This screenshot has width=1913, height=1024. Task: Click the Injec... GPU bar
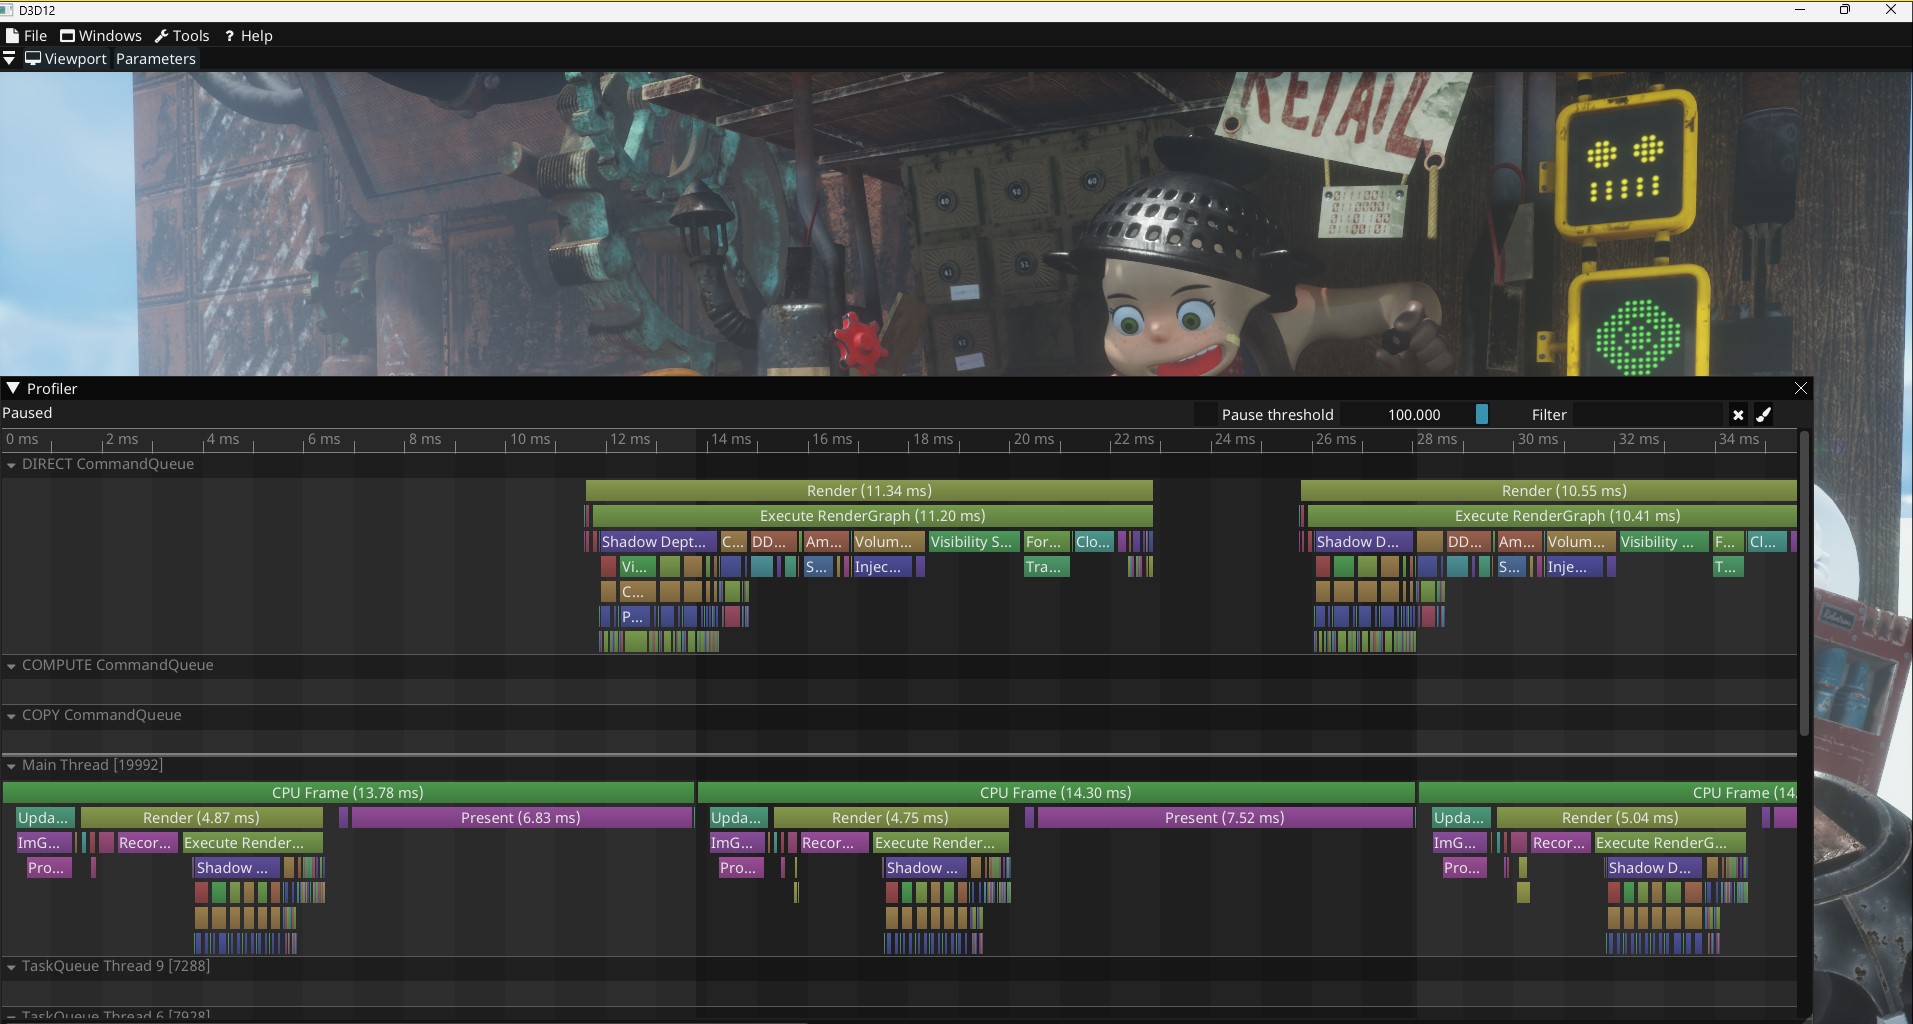coord(881,567)
